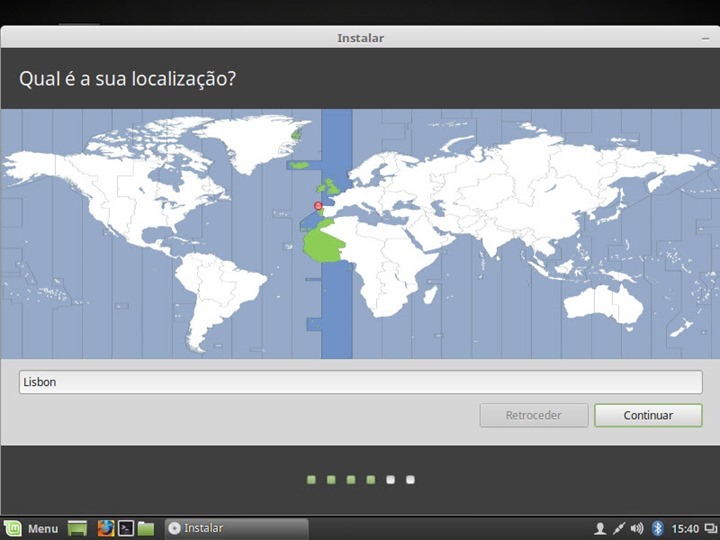Click the Instalar title bar text

360,38
